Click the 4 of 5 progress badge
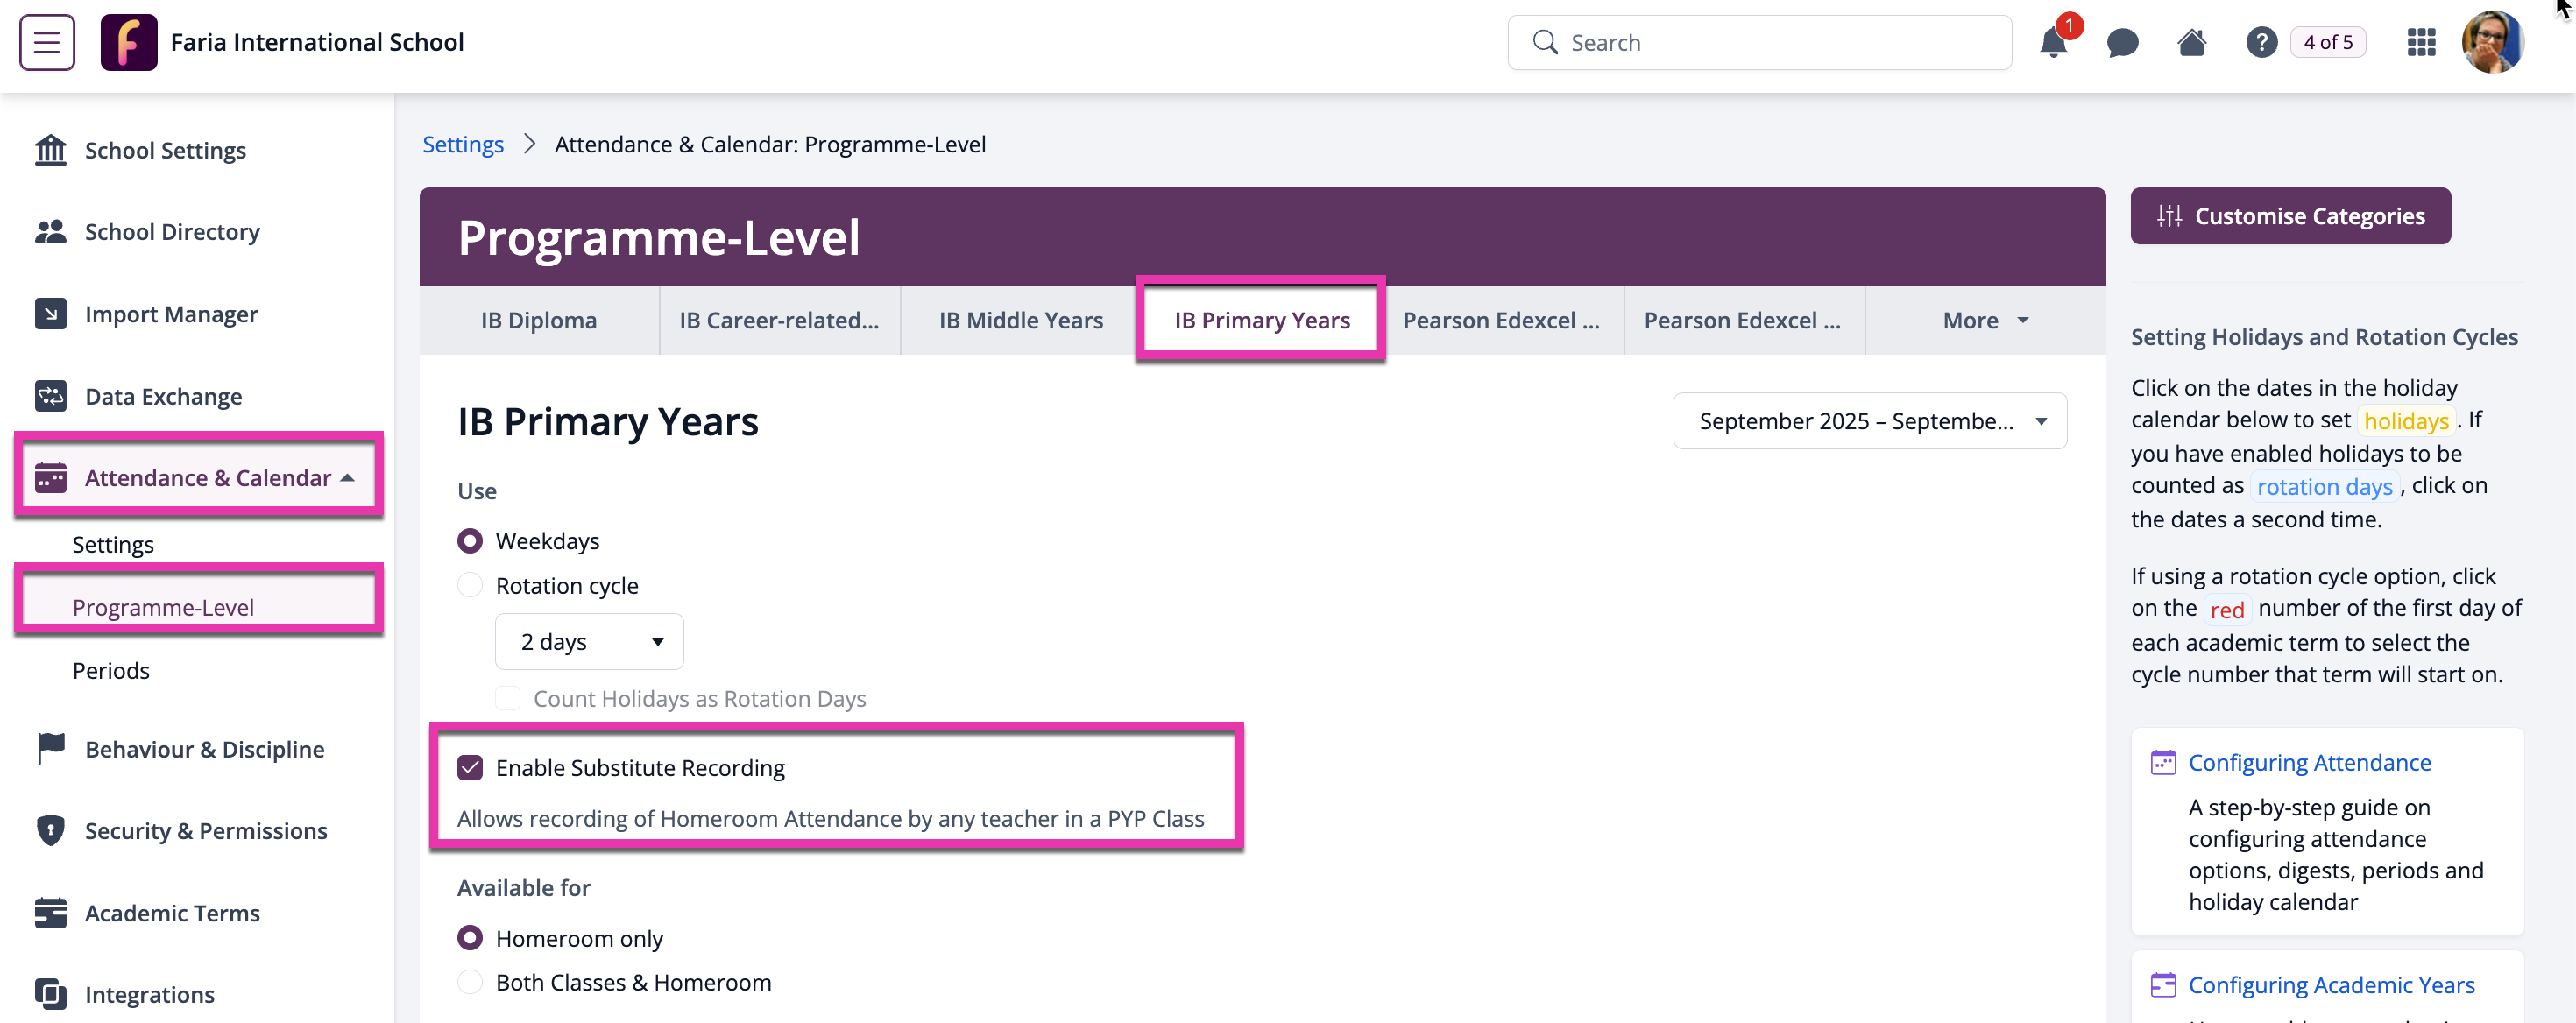2576x1023 pixels. [x=2327, y=42]
